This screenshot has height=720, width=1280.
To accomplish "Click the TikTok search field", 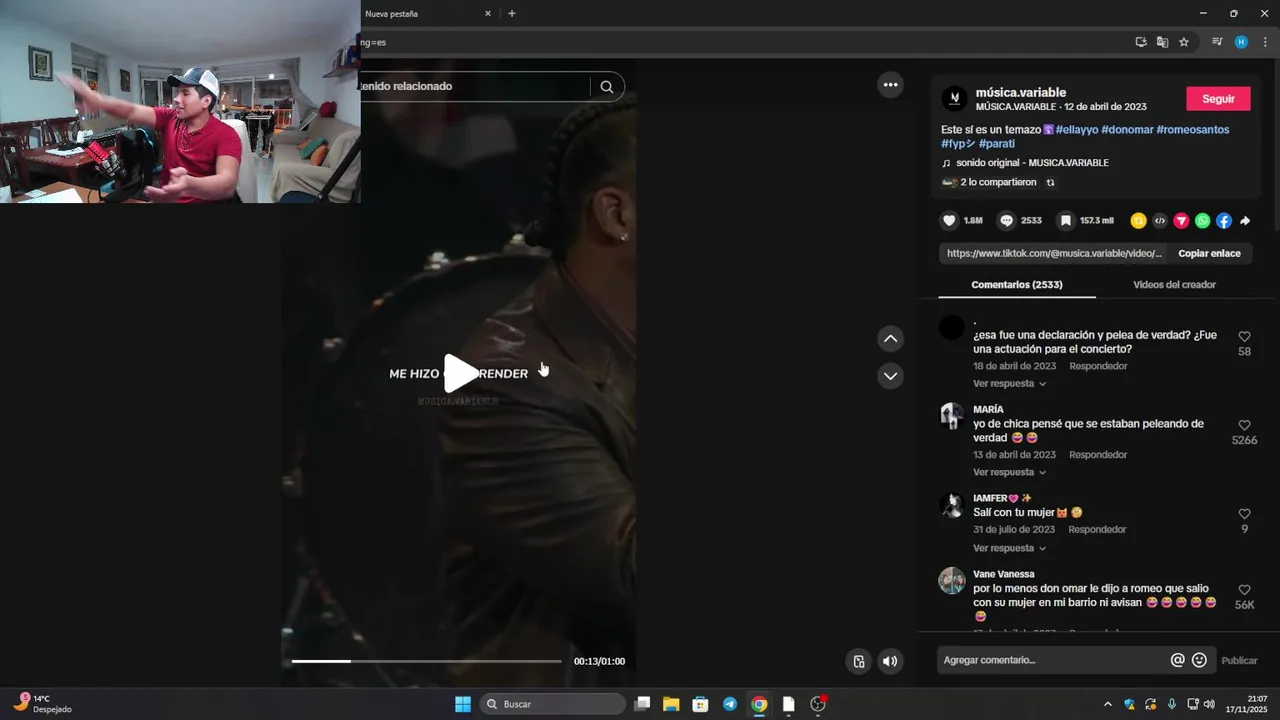I will click(x=474, y=86).
